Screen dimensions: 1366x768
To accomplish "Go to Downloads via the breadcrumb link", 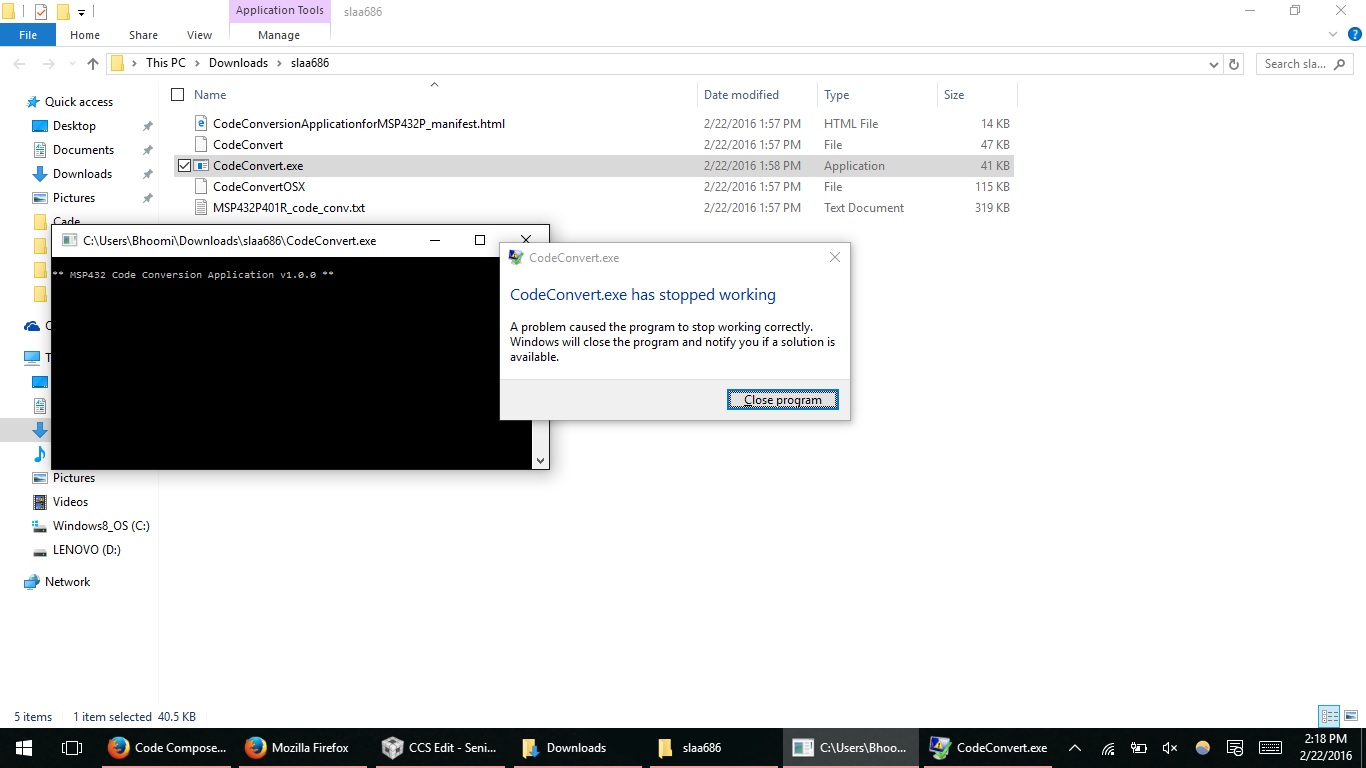I will tap(238, 62).
